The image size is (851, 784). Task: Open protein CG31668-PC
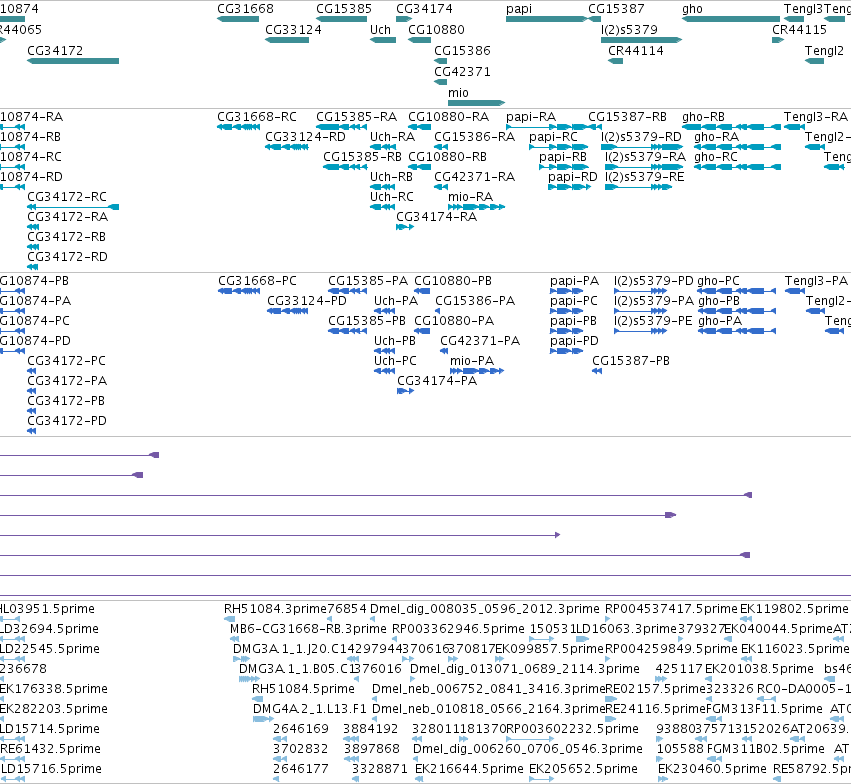(x=258, y=282)
